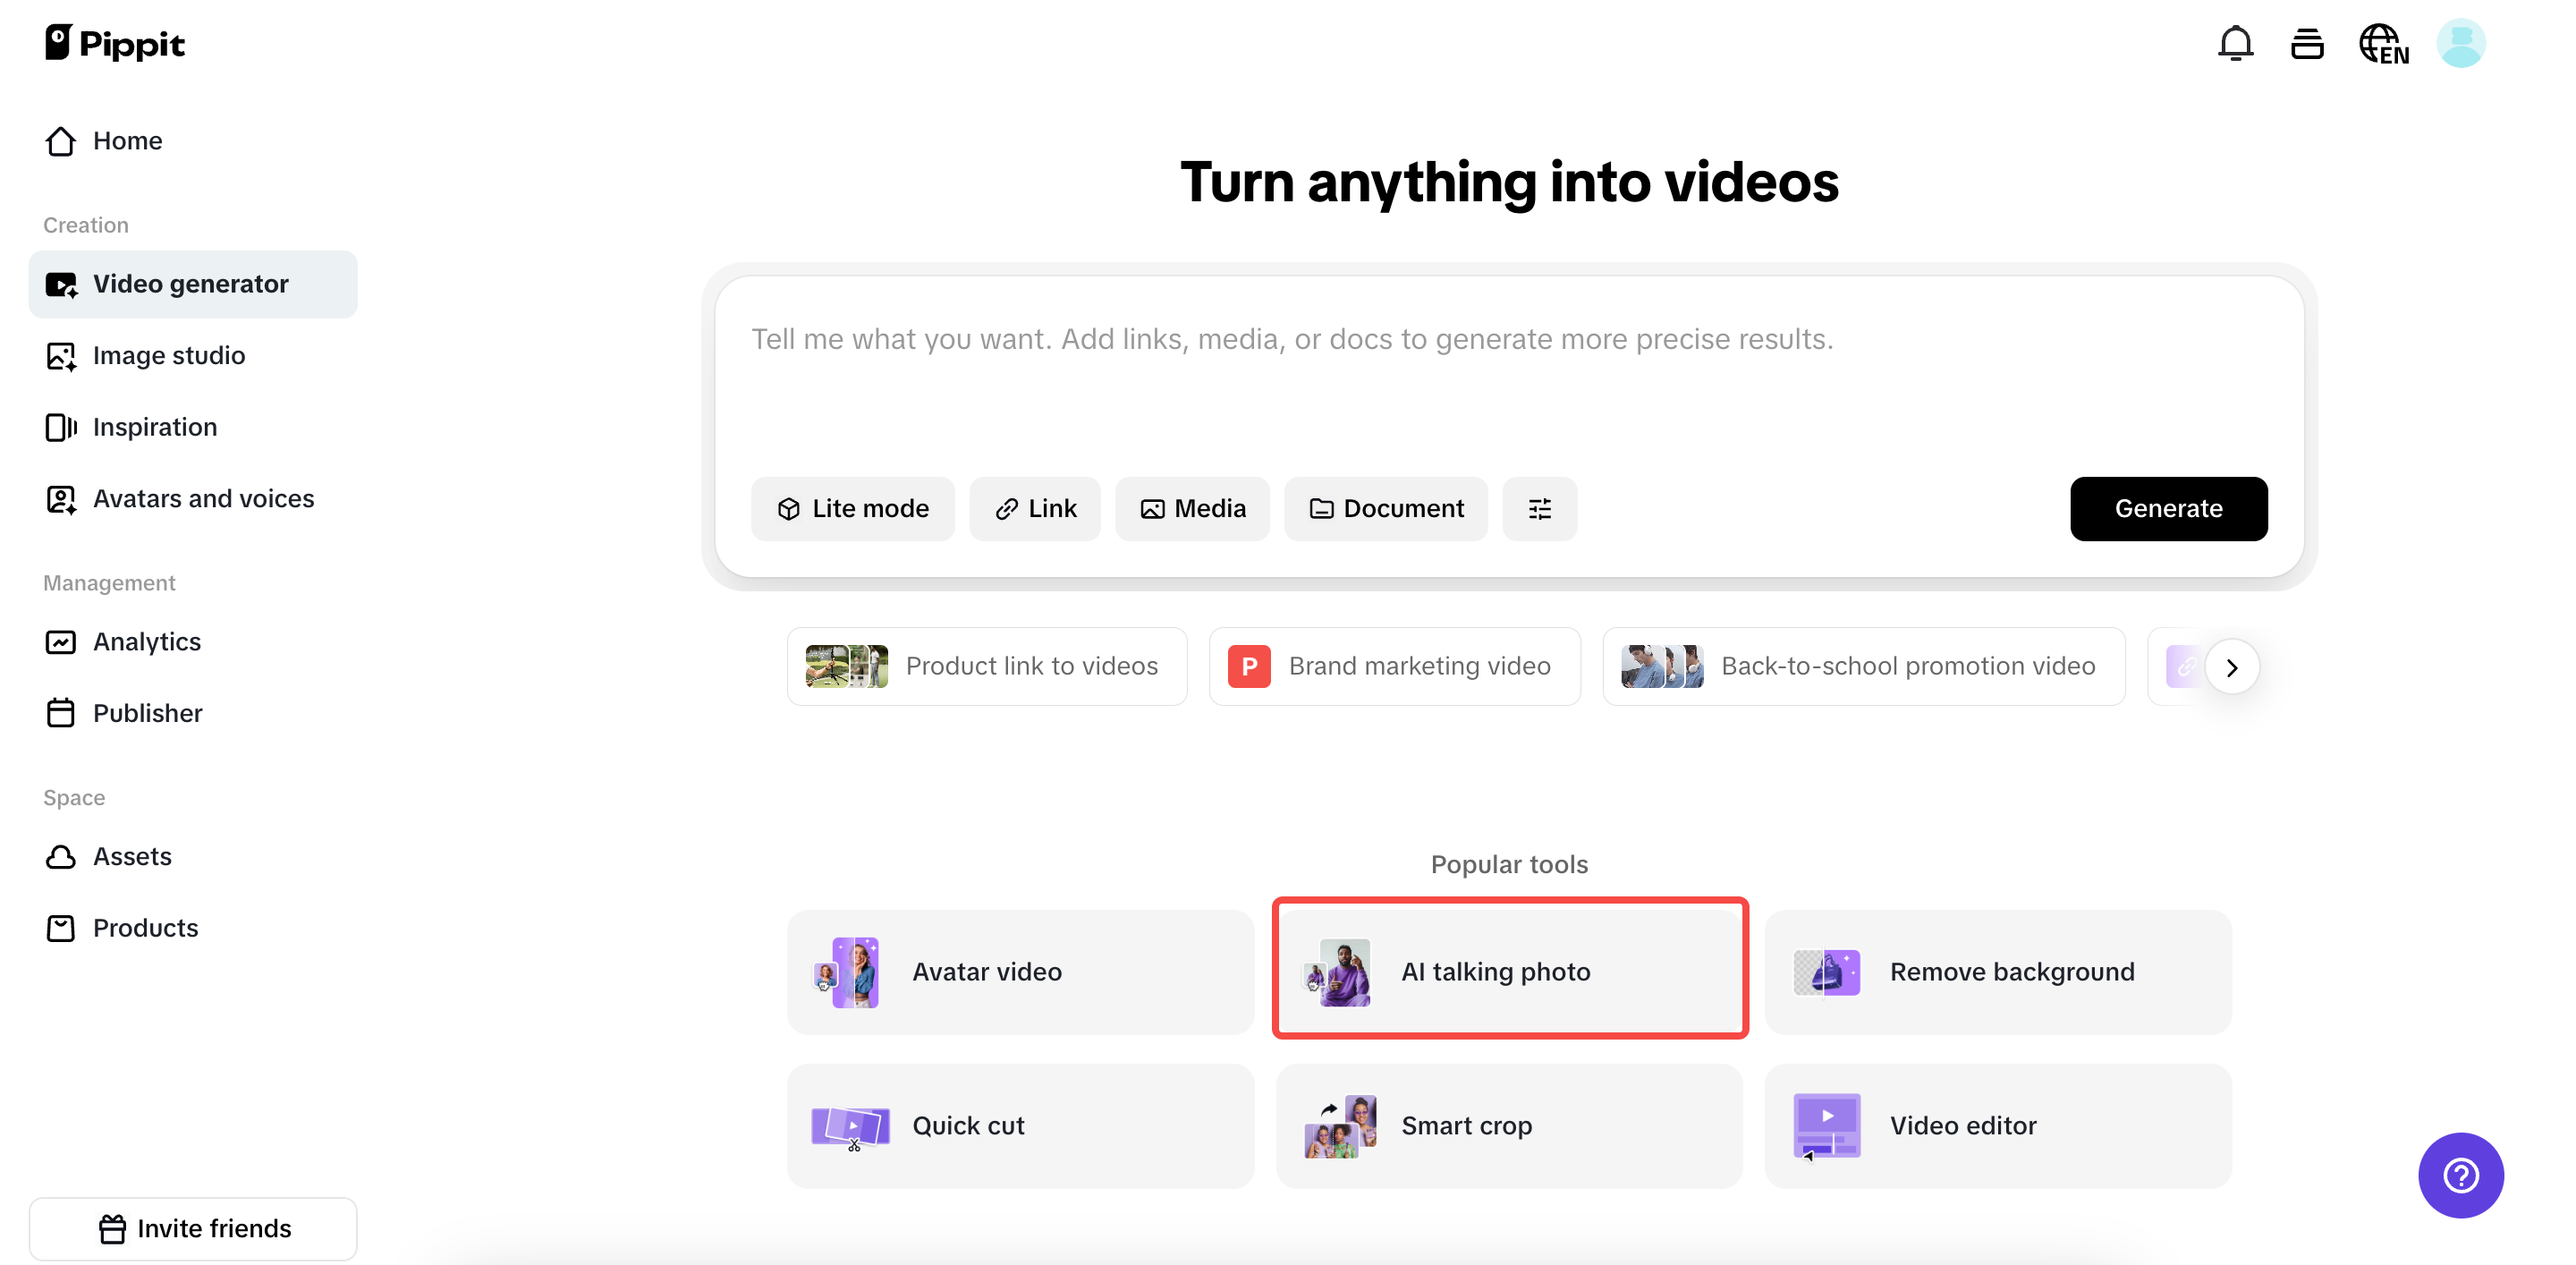Open the Analytics section
The image size is (2576, 1265).
point(146,641)
